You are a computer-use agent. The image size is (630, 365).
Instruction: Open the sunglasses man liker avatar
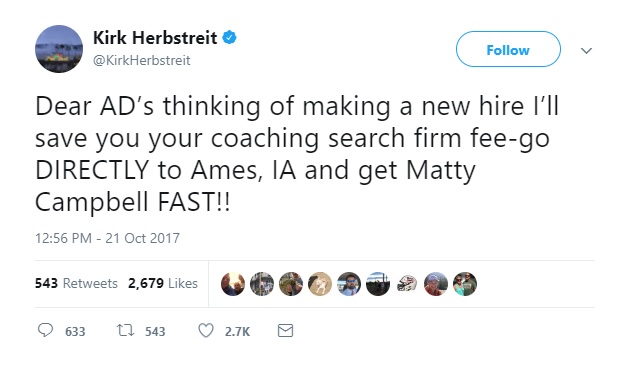pyautogui.click(x=349, y=284)
